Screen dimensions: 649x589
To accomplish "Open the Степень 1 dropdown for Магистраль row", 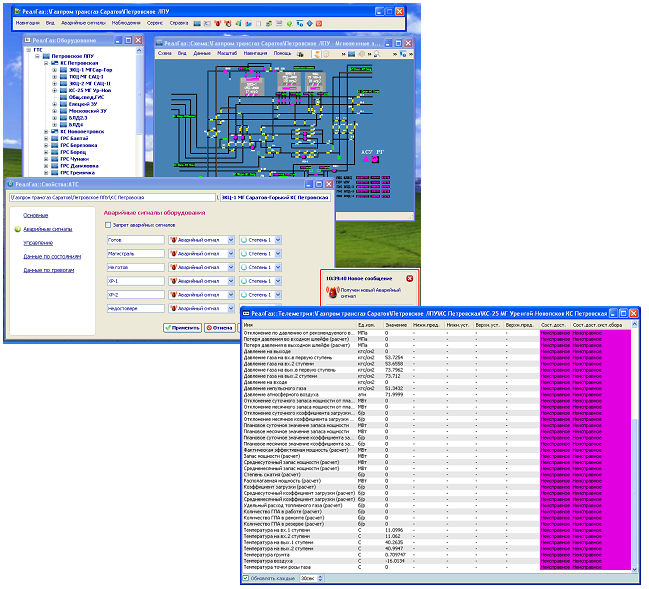I will coord(279,254).
